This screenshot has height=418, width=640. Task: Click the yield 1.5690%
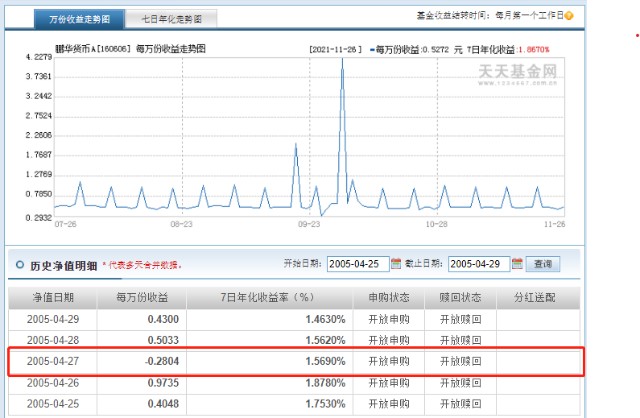[x=325, y=361]
